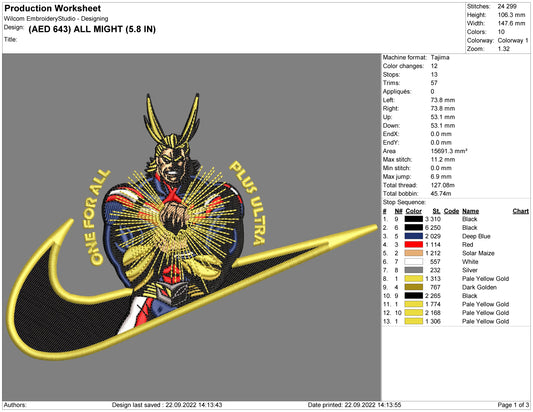This screenshot has height=412, width=533.
Task: Click the design name ALL MIGHT title
Action: [92, 29]
